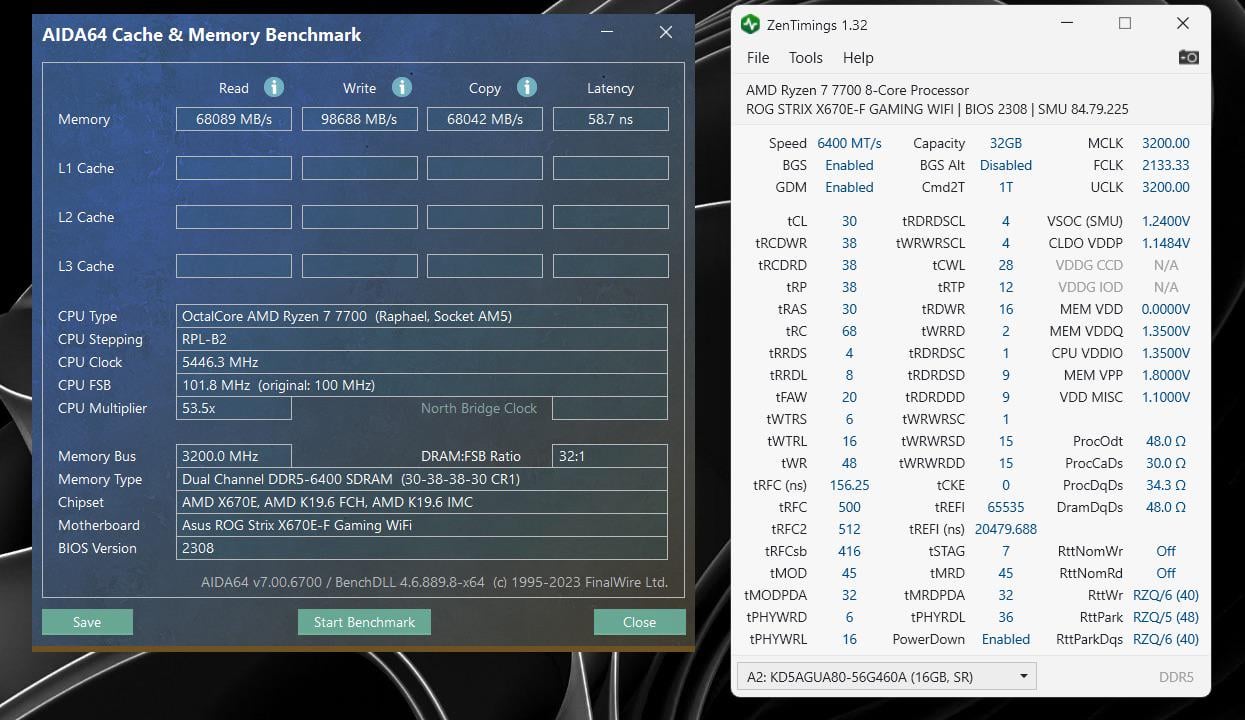Click the L3 Cache Write empty field
The width and height of the screenshot is (1245, 720).
point(360,266)
